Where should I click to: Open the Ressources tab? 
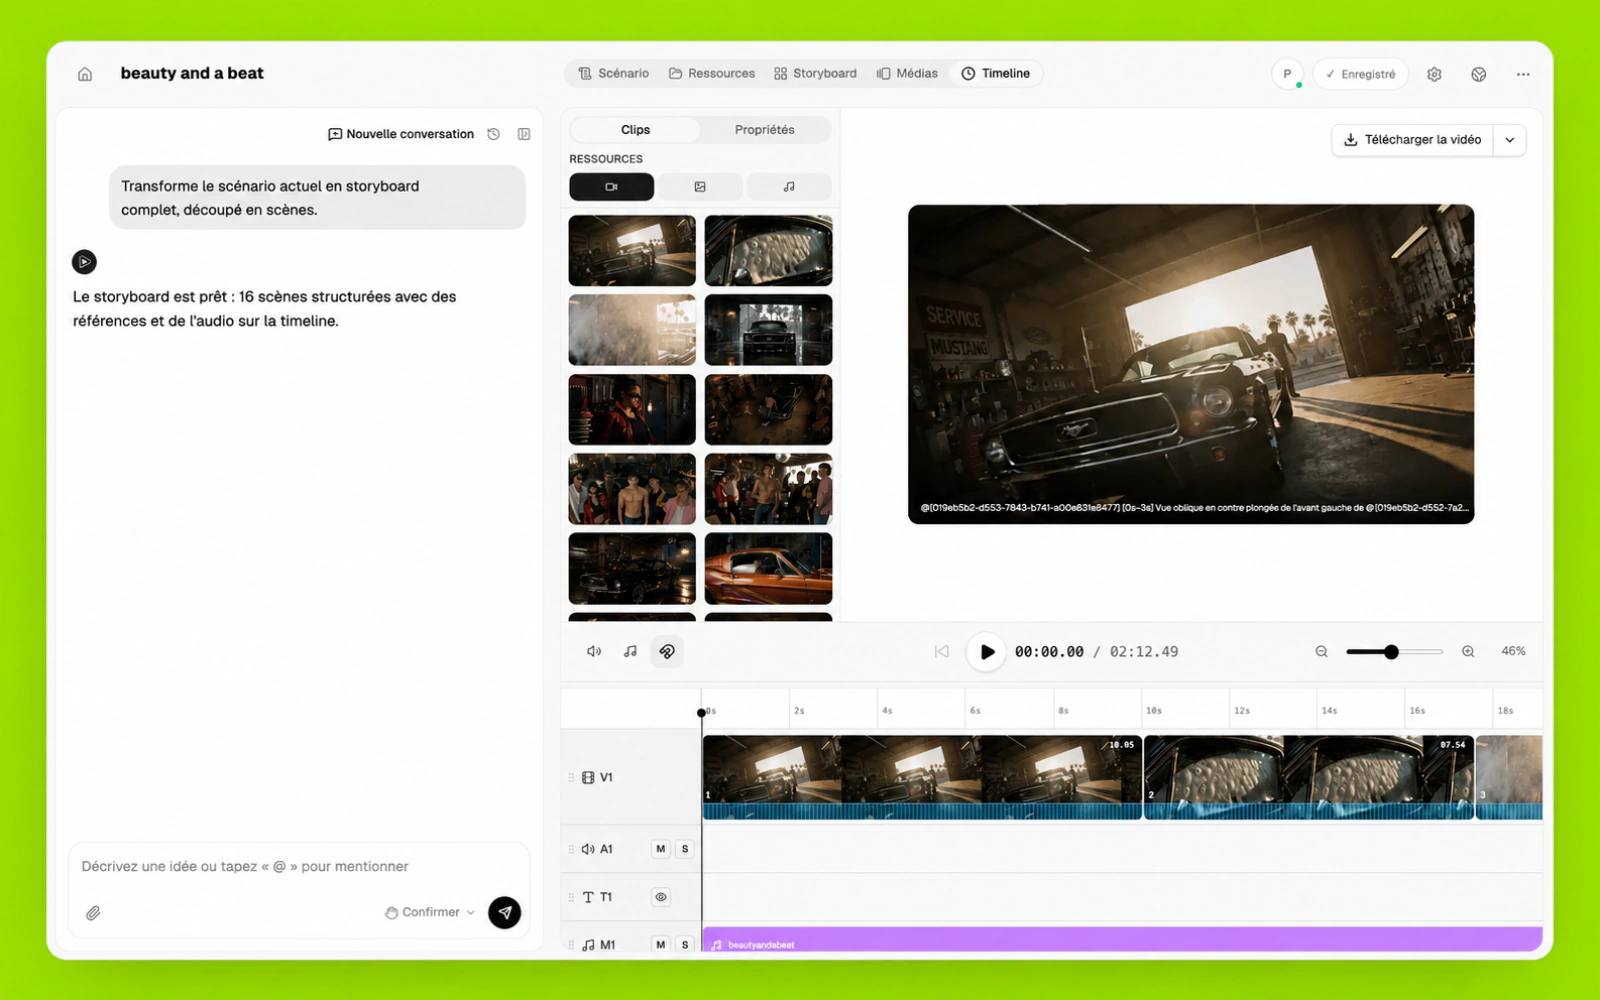[712, 73]
